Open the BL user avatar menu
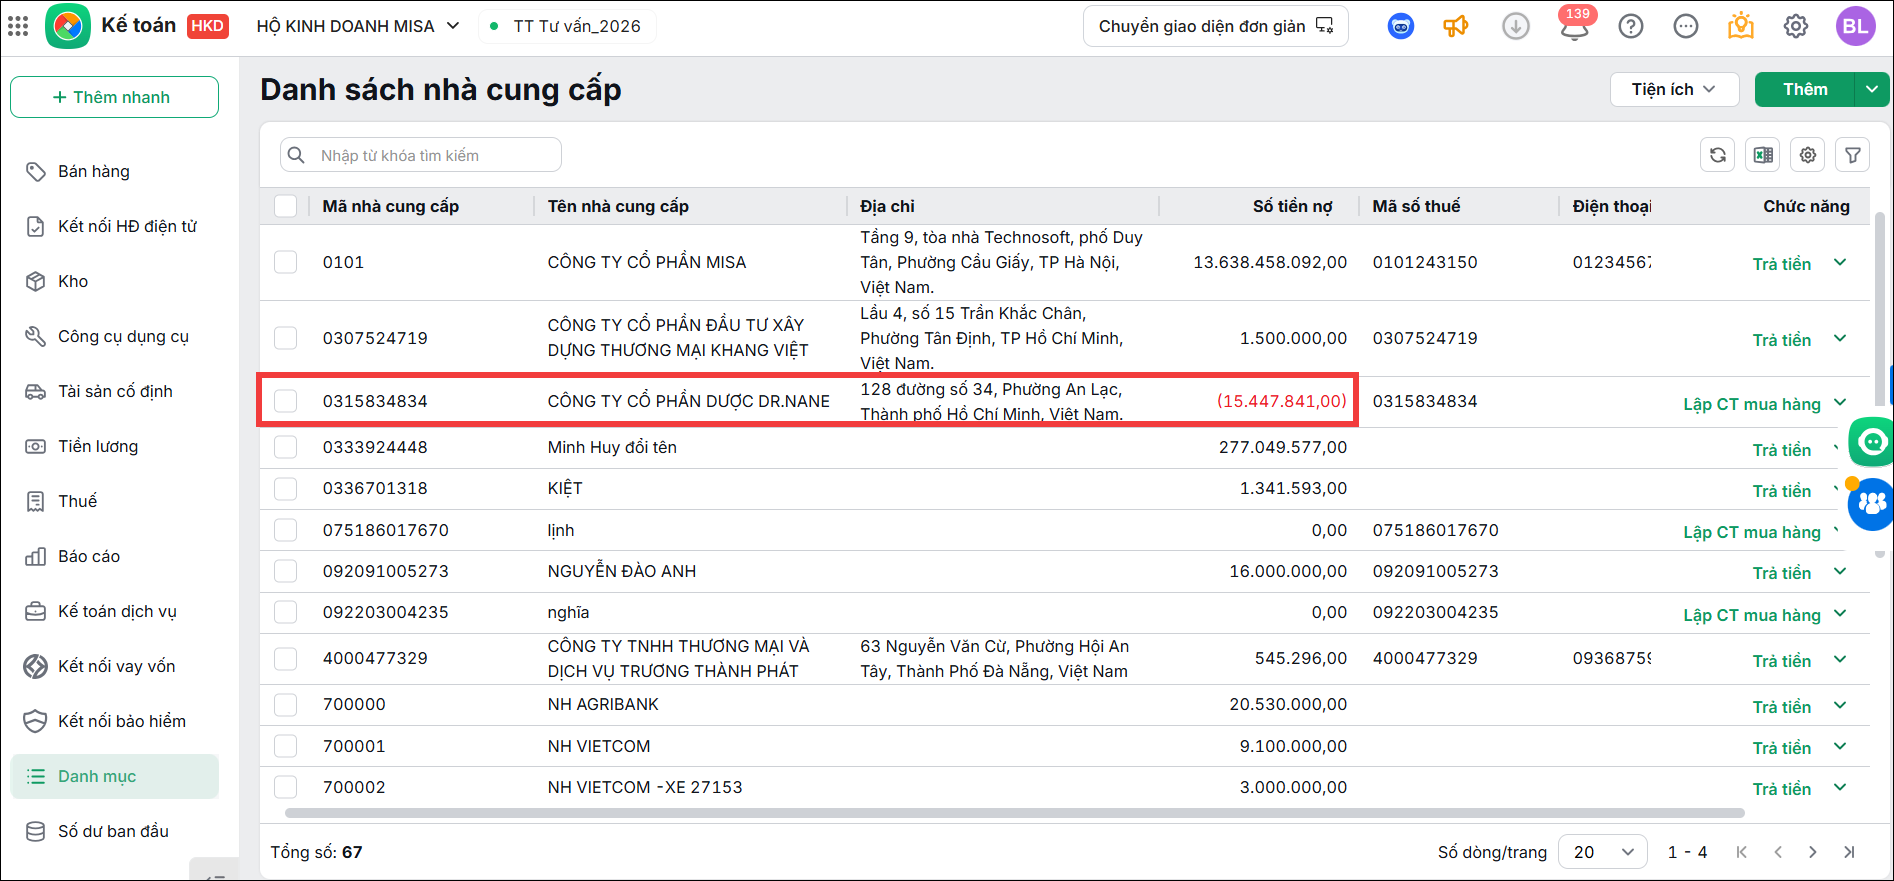Image resolution: width=1894 pixels, height=881 pixels. coord(1856,26)
